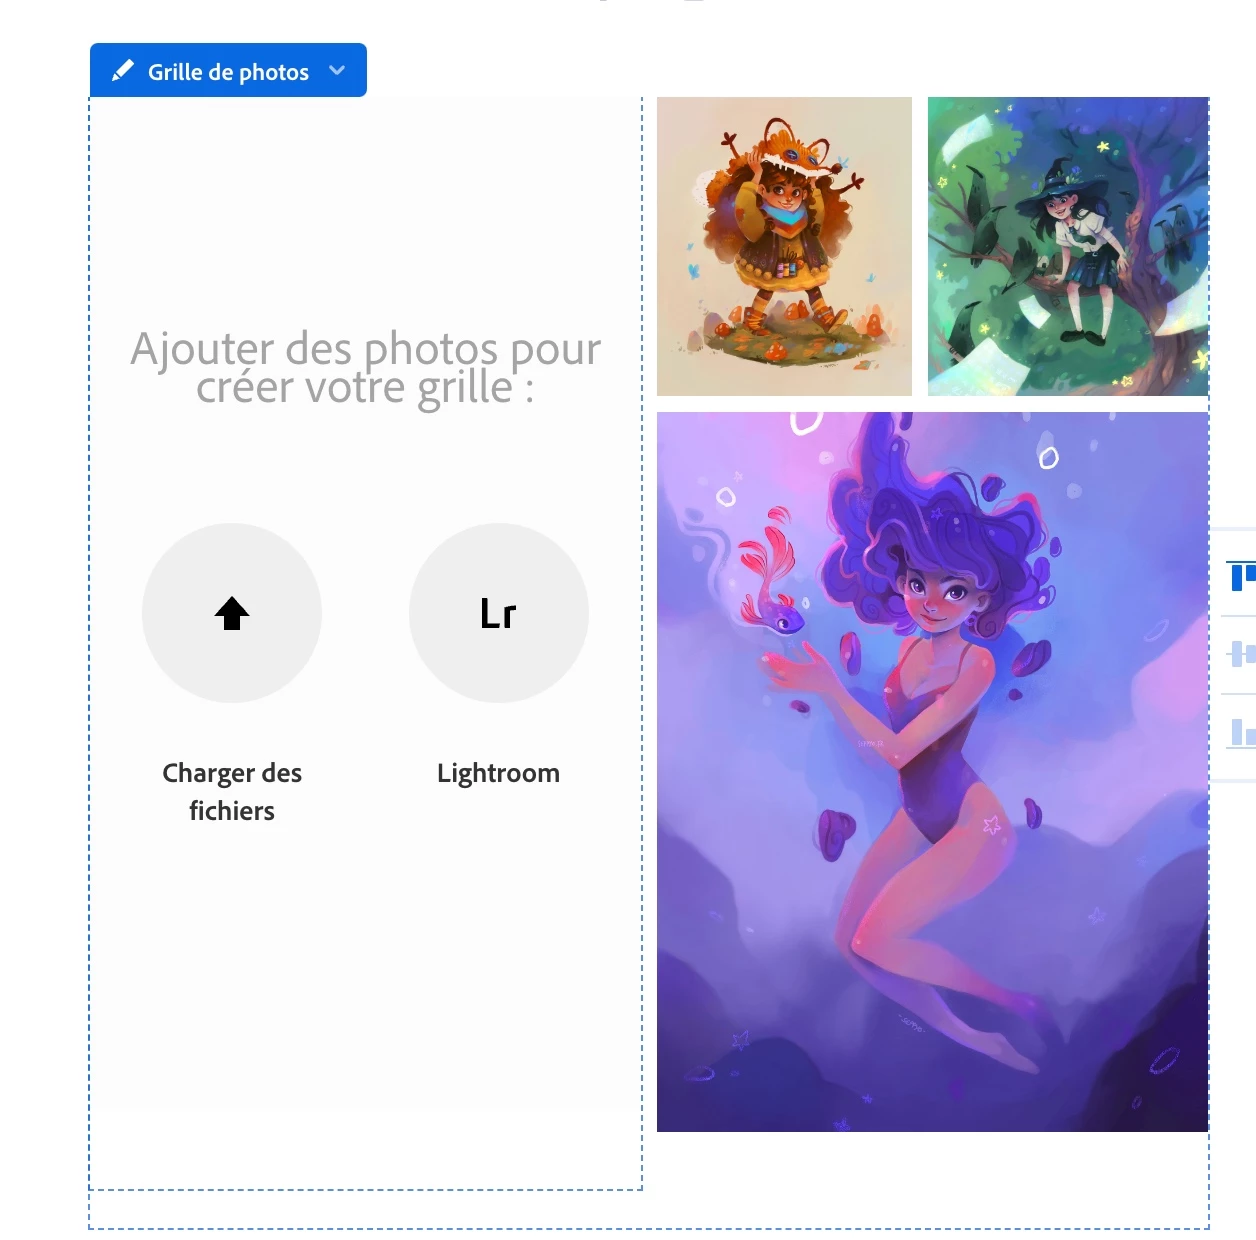Click the pencil edit icon on Grille de photos
Image resolution: width=1256 pixels, height=1240 pixels.
122,71
